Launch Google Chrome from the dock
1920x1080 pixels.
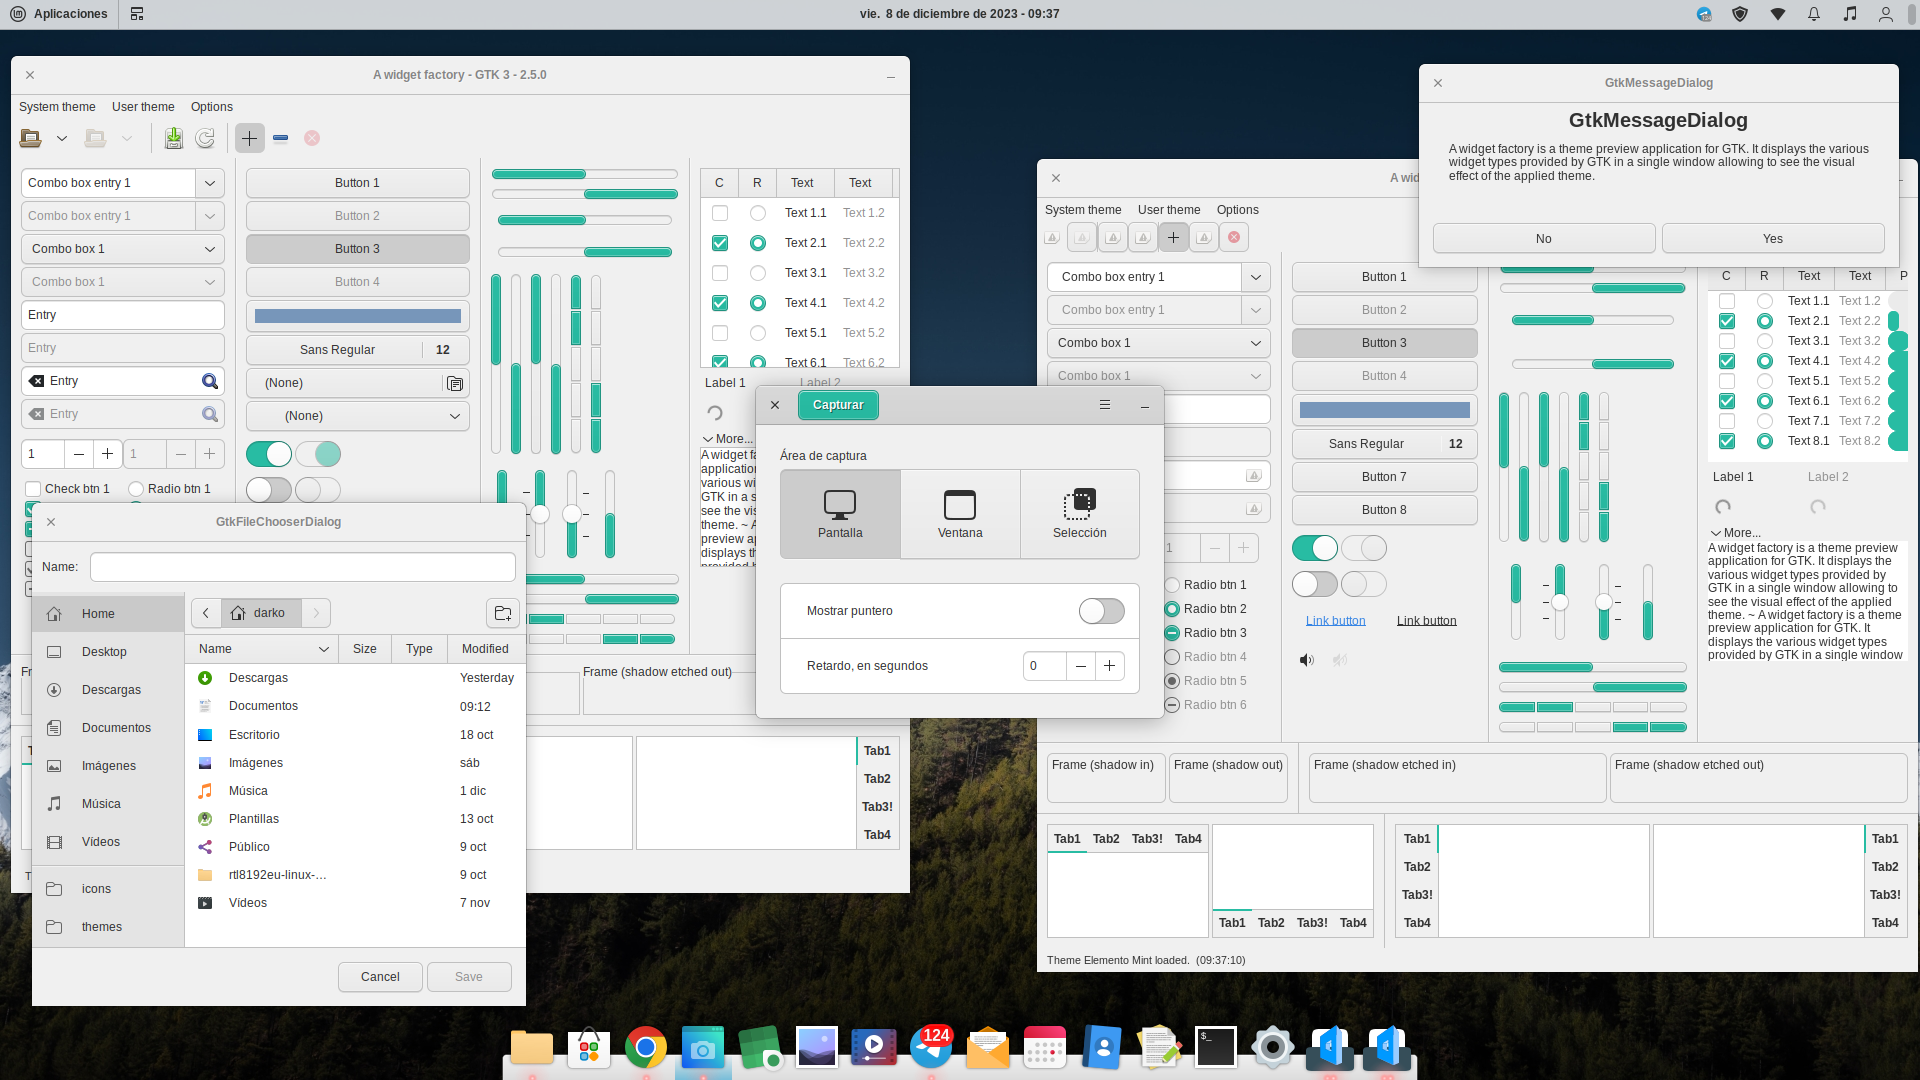click(646, 1048)
